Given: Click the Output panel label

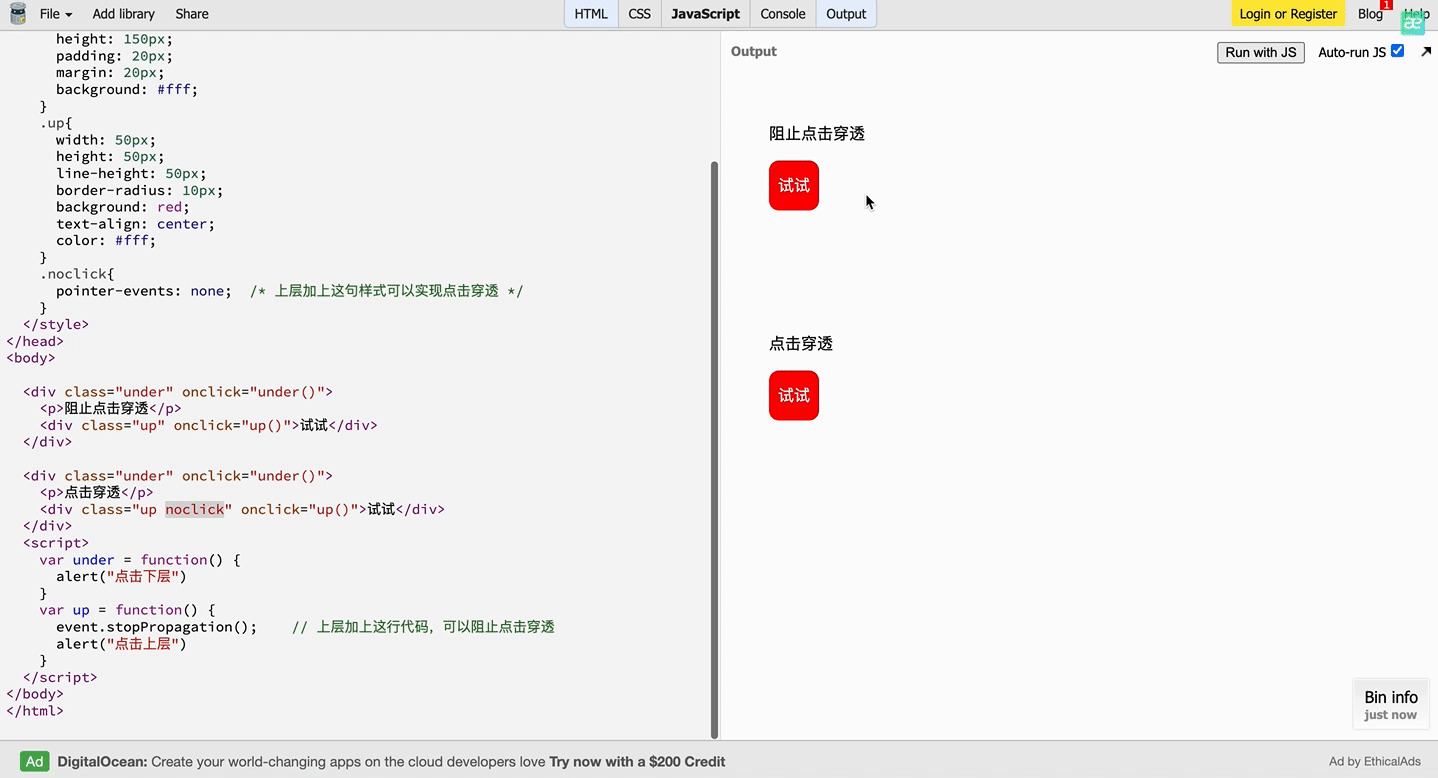Looking at the screenshot, I should [754, 51].
